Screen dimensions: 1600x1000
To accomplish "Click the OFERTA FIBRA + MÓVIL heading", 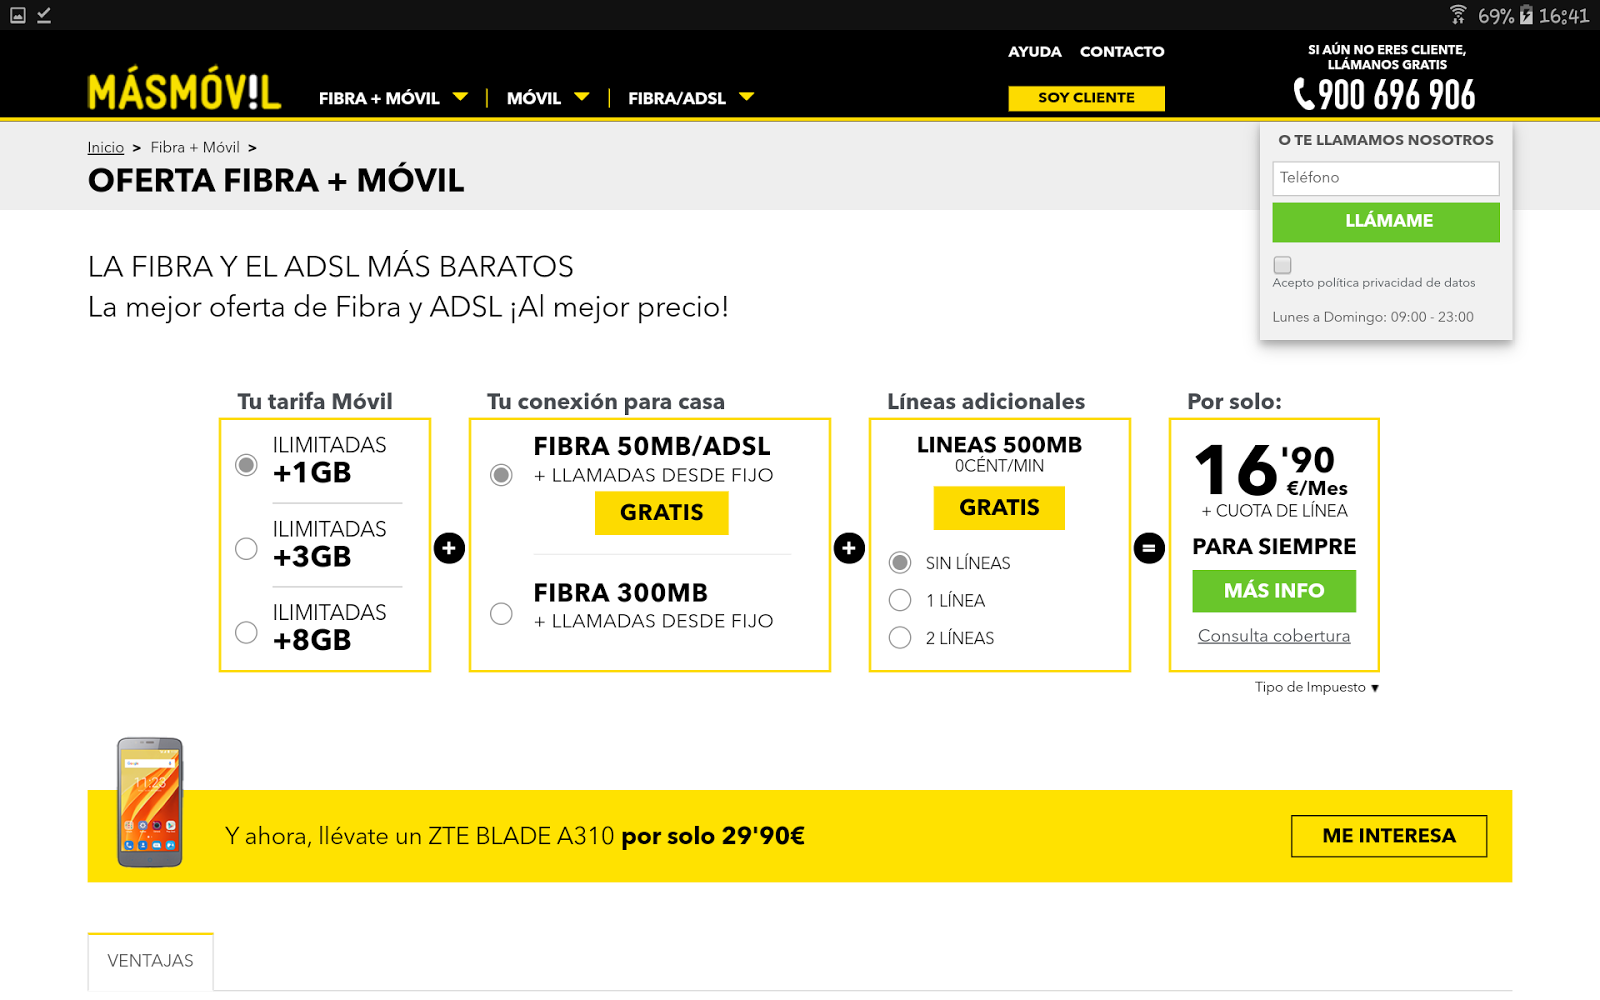I will [276, 181].
